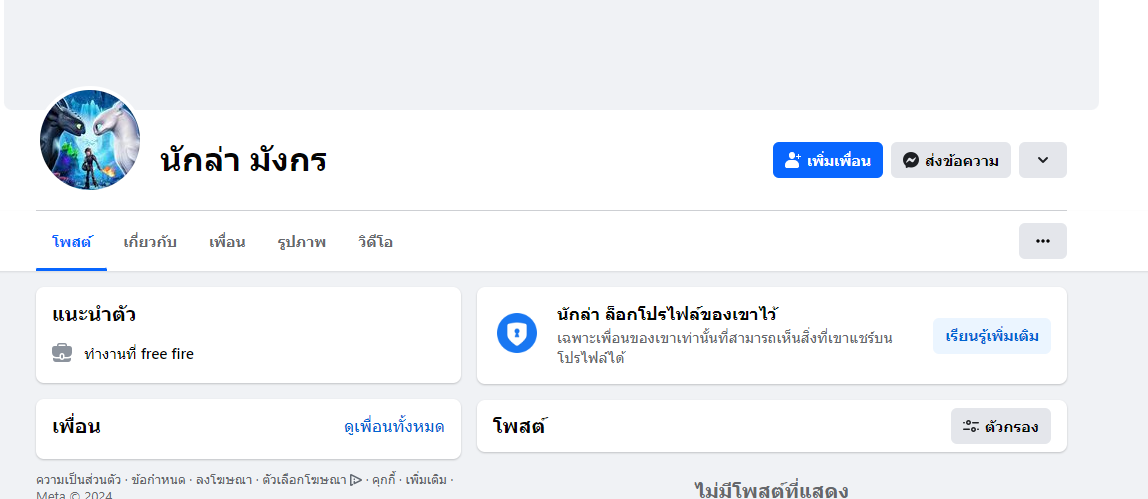Open ดูเพื่อนทั้งหมด link
Image resolution: width=1148 pixels, height=499 pixels.
pos(394,427)
